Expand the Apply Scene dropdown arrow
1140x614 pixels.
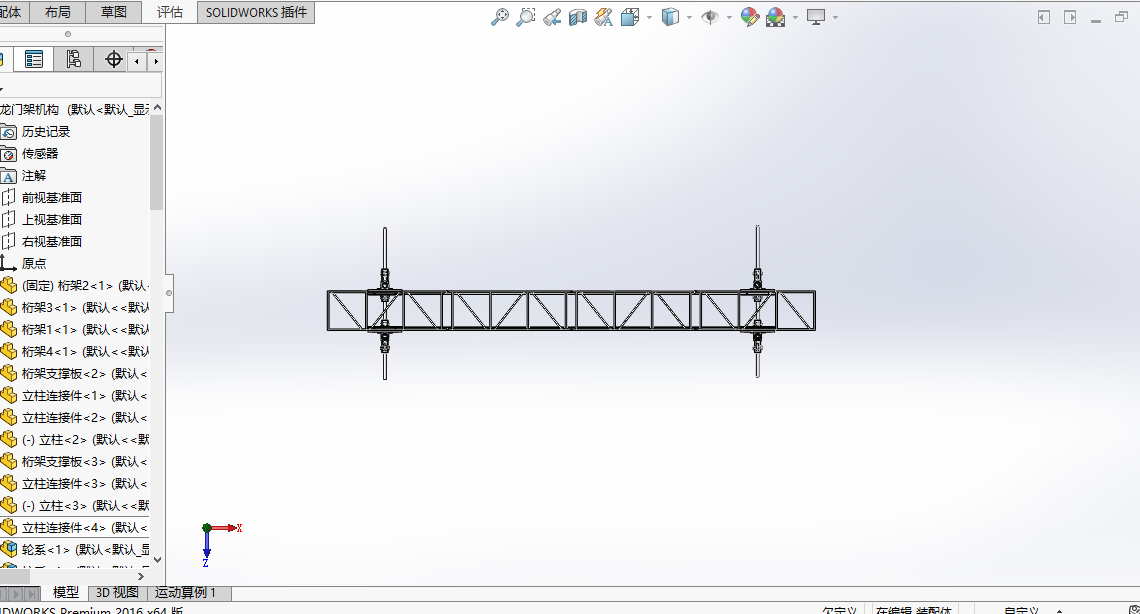795,17
